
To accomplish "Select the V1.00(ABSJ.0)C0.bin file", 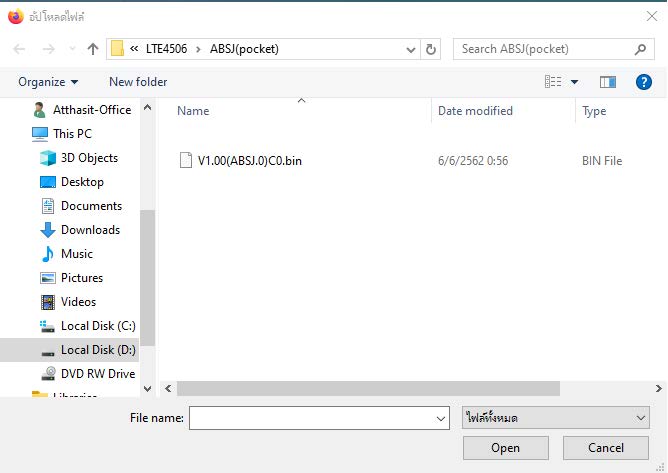I will 249,160.
